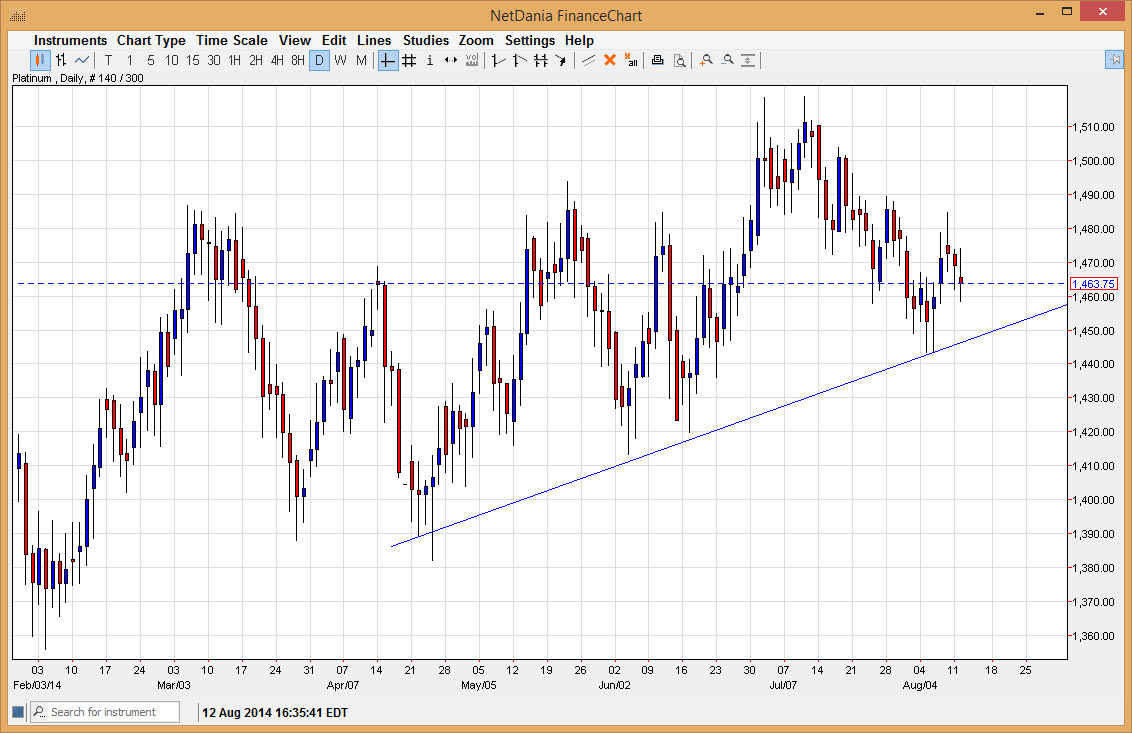The width and height of the screenshot is (1132, 733).
Task: Switch to the weekly W timeframe
Action: pos(340,60)
